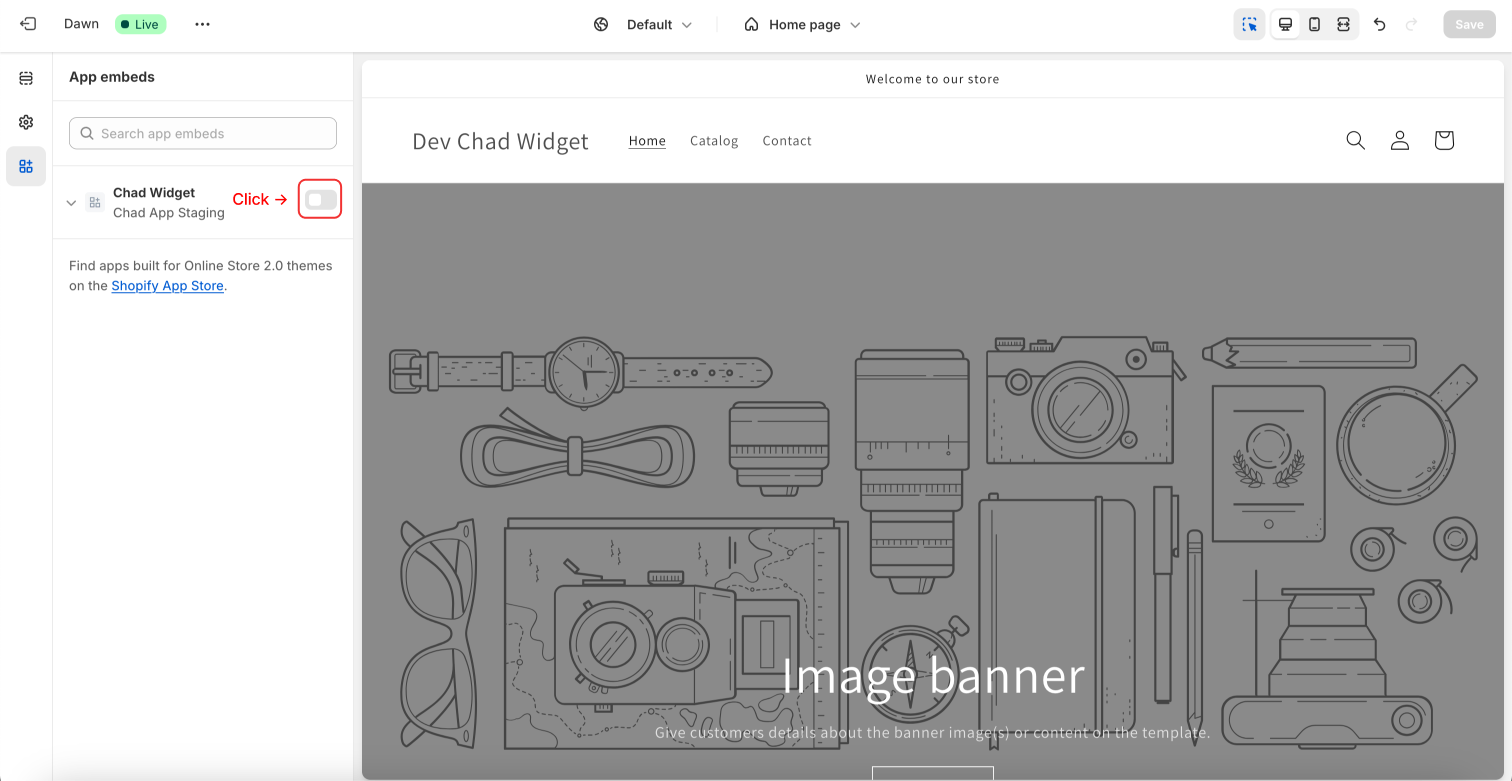Viewport: 1512px width, 781px height.
Task: Click the Search app embeds field
Action: point(203,133)
